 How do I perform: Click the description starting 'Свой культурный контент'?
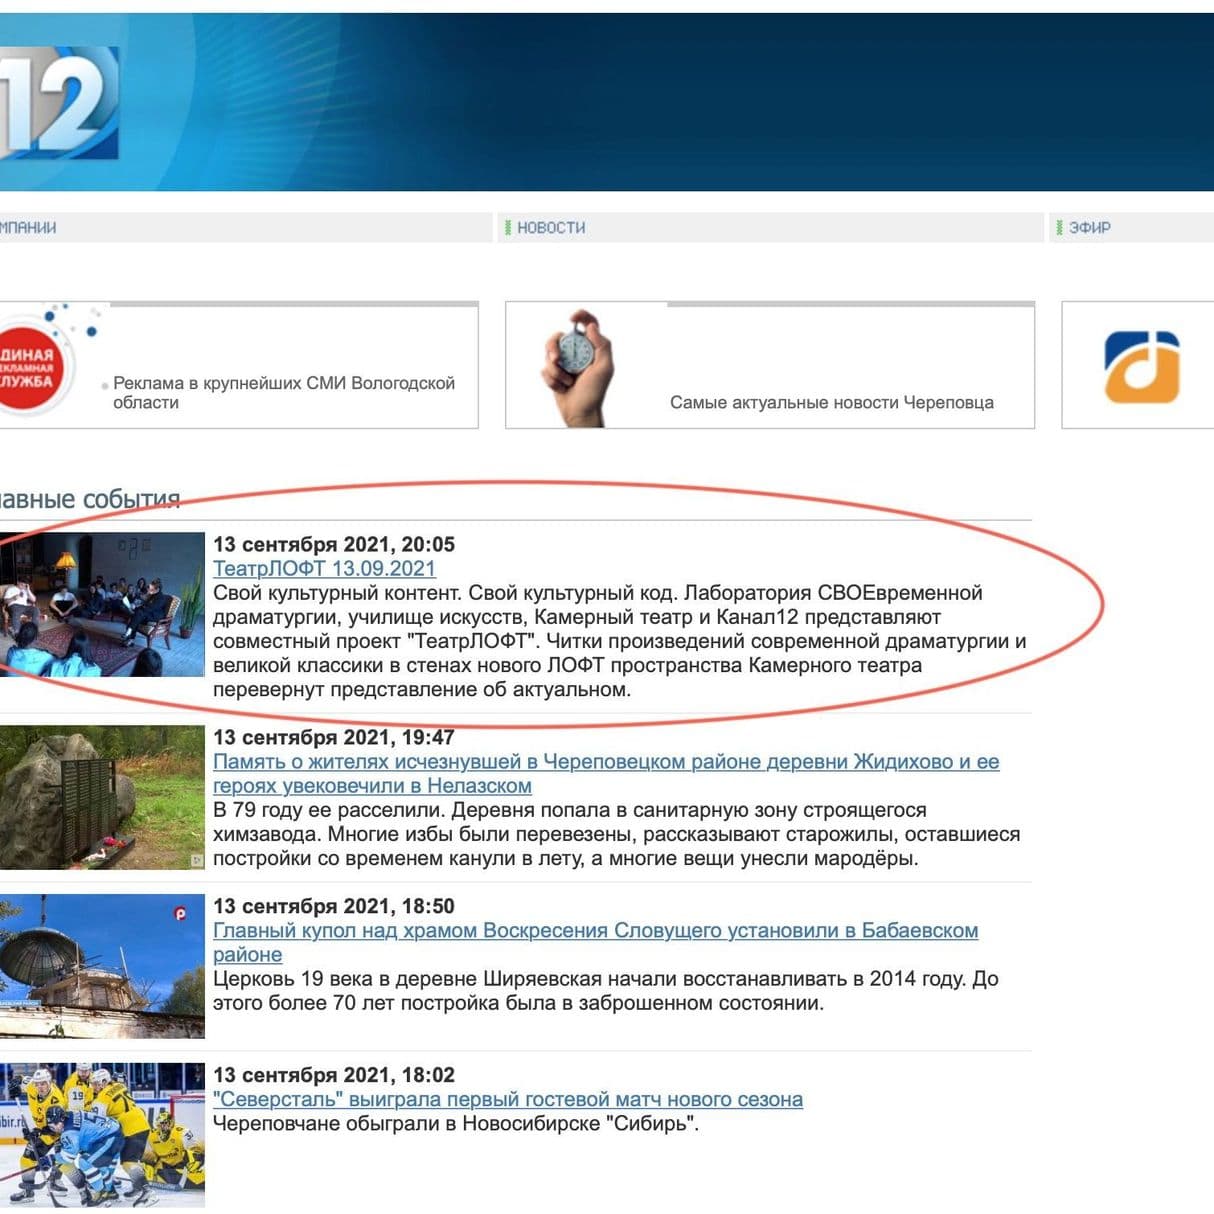point(619,641)
